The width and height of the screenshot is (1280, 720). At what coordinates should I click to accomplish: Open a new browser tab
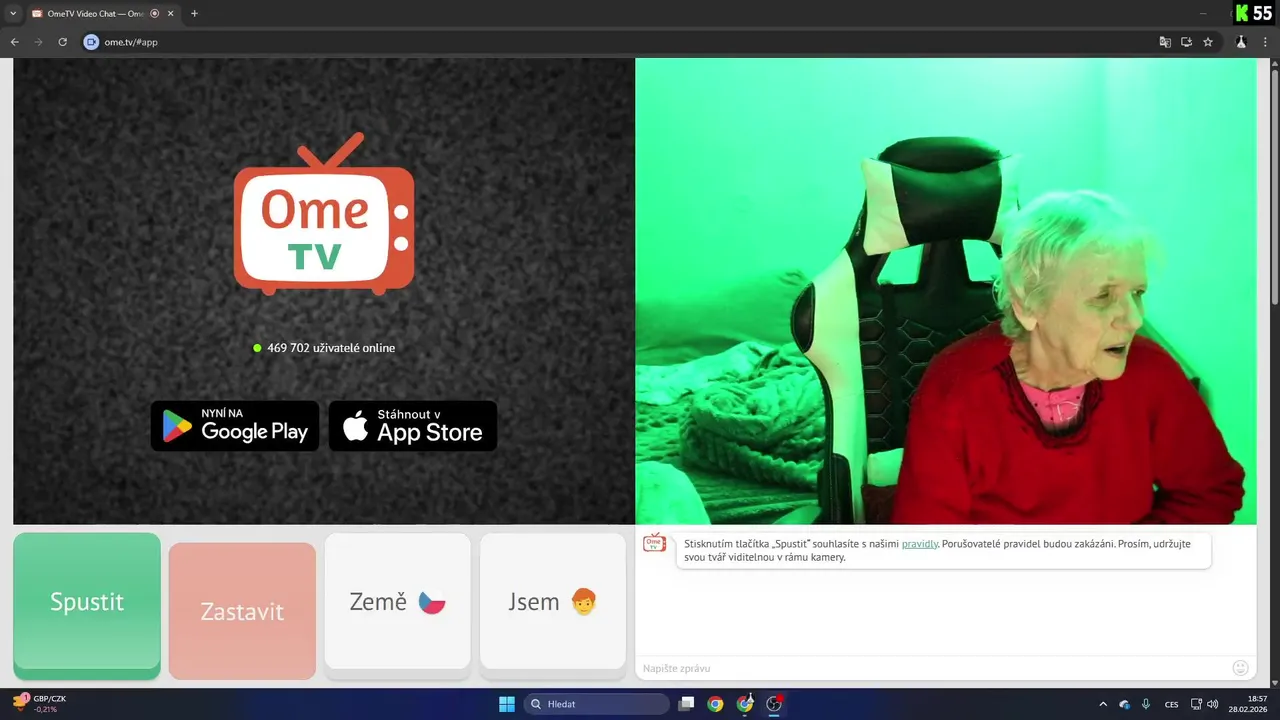click(x=194, y=14)
